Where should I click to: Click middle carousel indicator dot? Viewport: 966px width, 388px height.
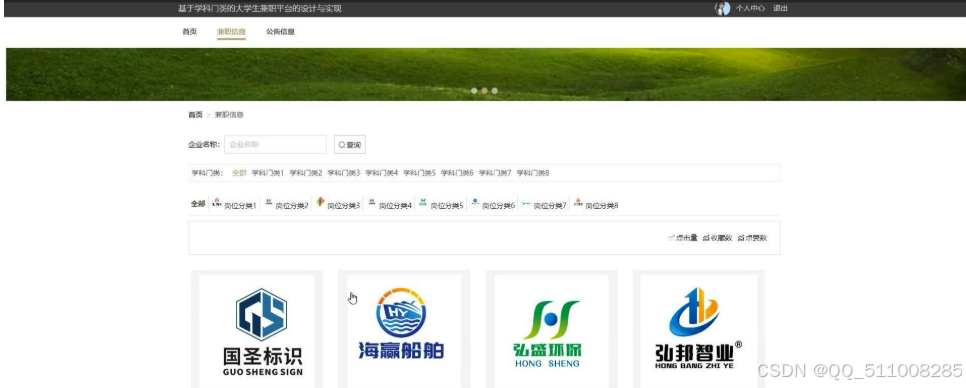coord(484,91)
